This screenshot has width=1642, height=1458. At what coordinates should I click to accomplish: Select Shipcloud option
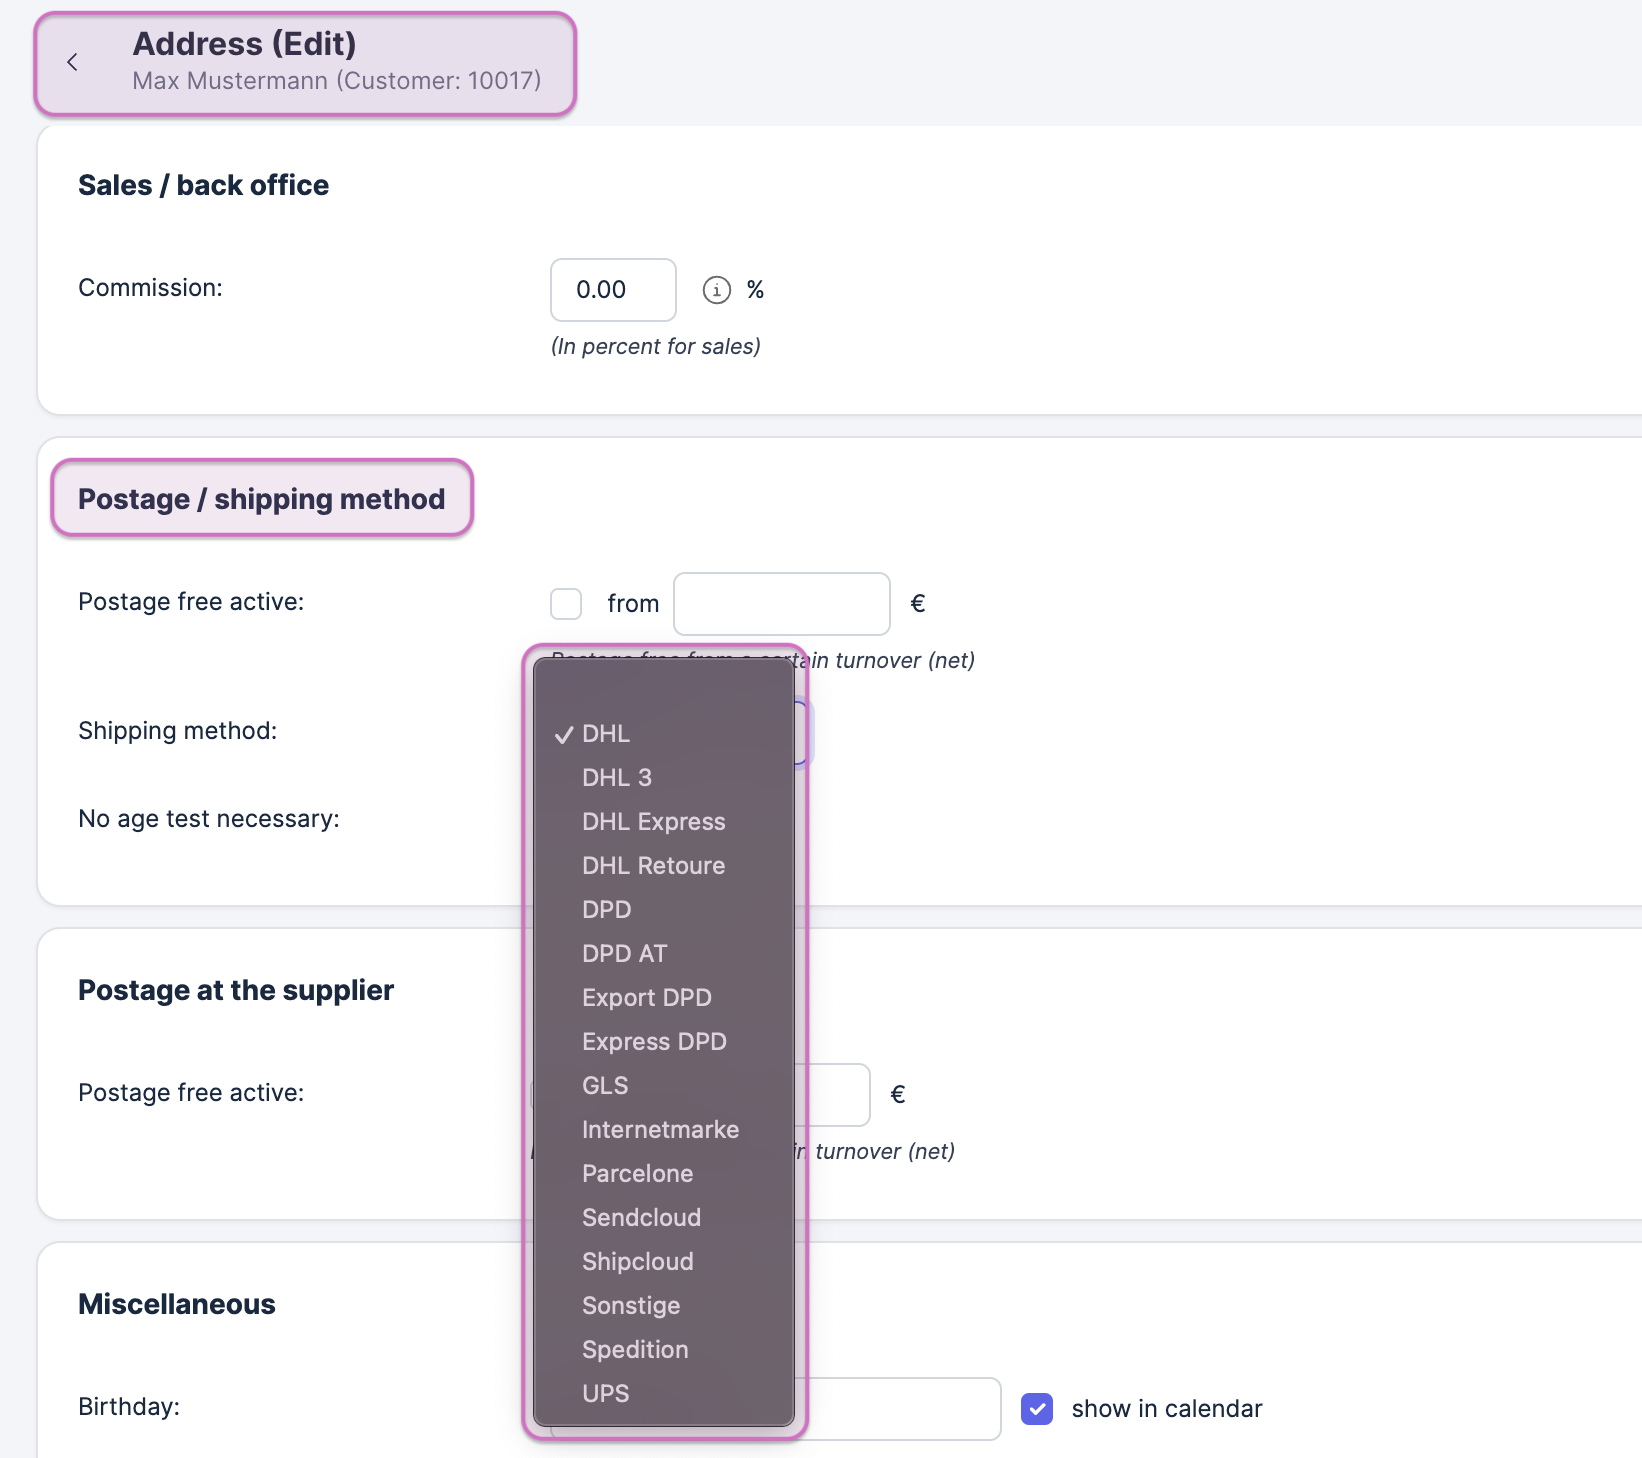[x=637, y=1262]
